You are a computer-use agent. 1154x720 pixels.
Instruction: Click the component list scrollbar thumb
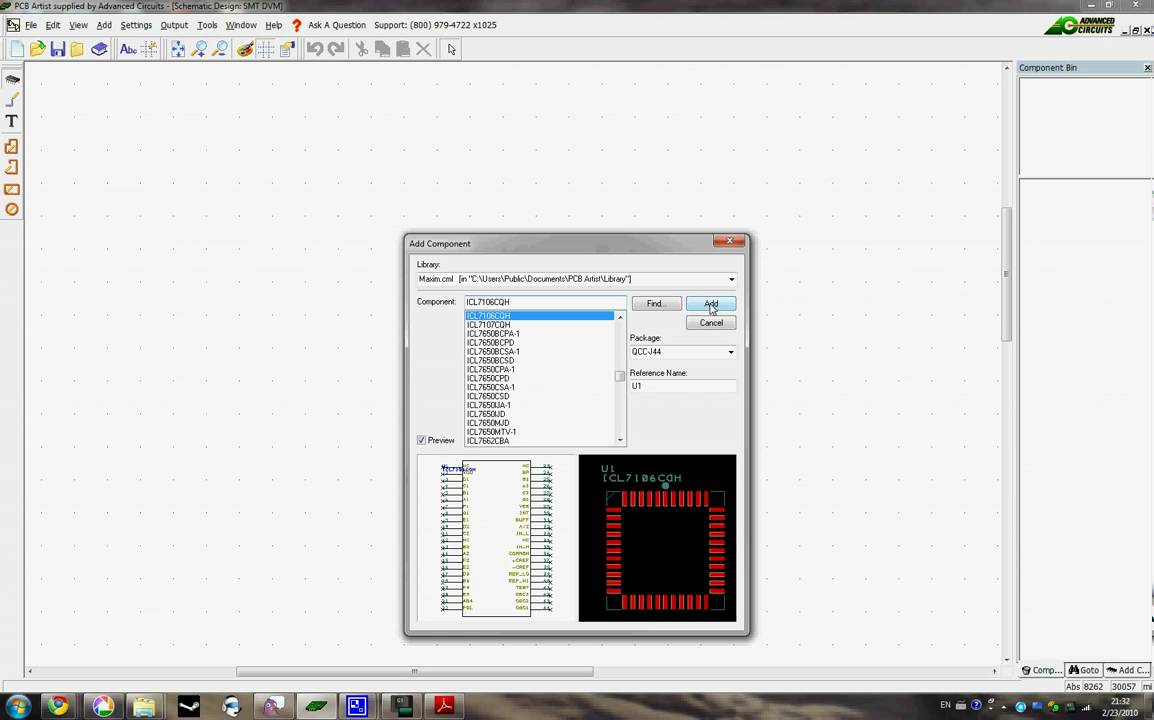[620, 376]
